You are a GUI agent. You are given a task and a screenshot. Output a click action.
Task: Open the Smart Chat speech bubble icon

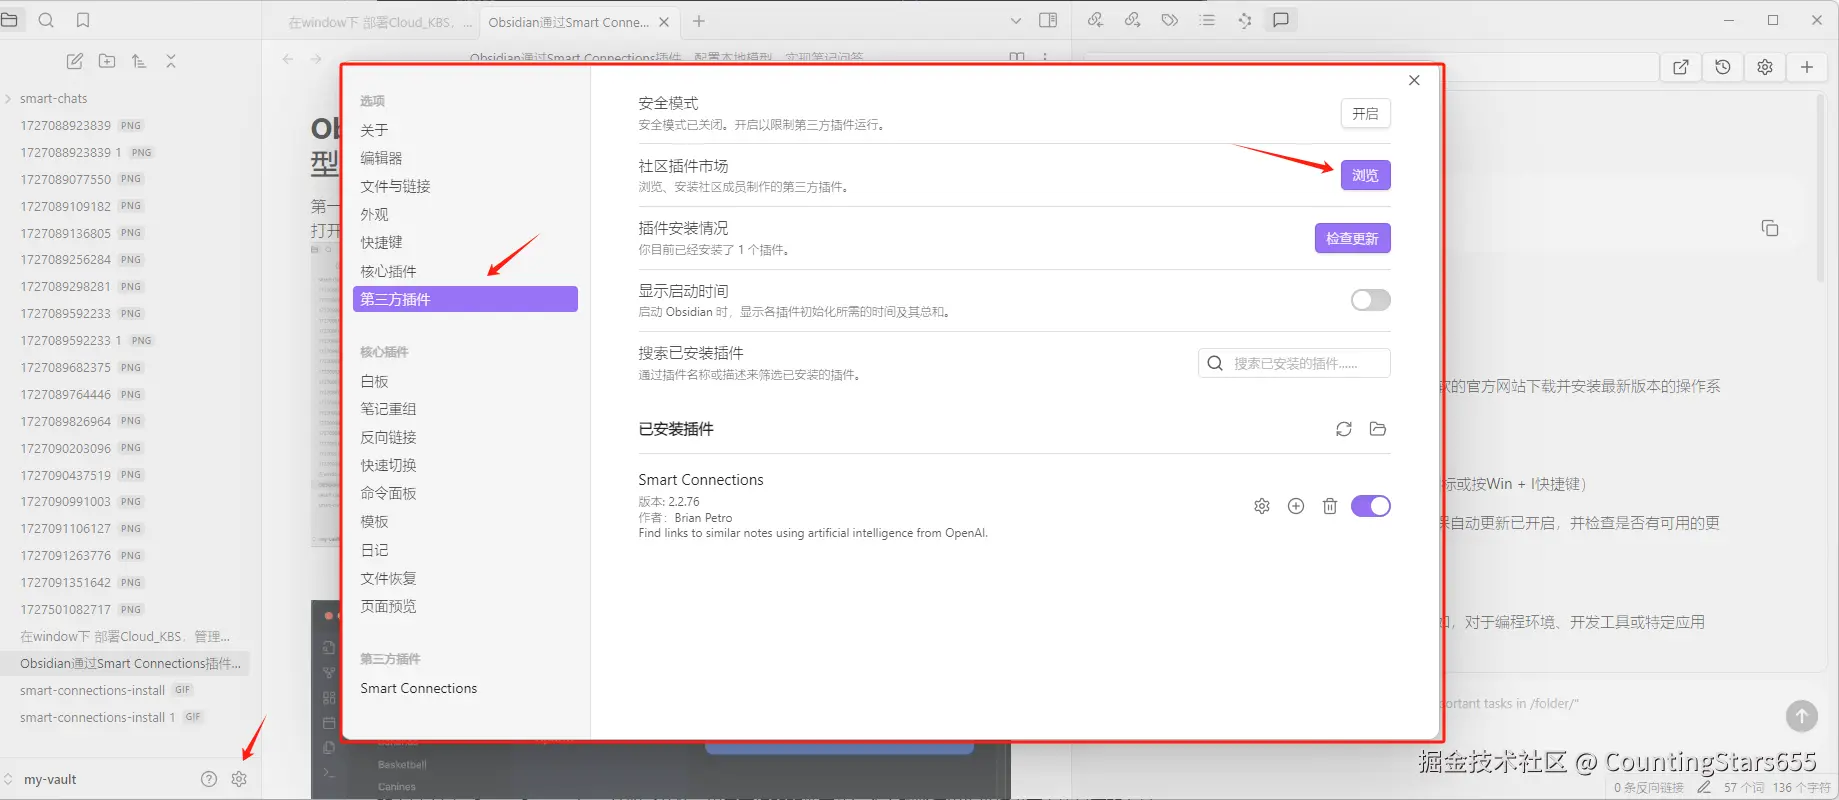(x=1281, y=20)
